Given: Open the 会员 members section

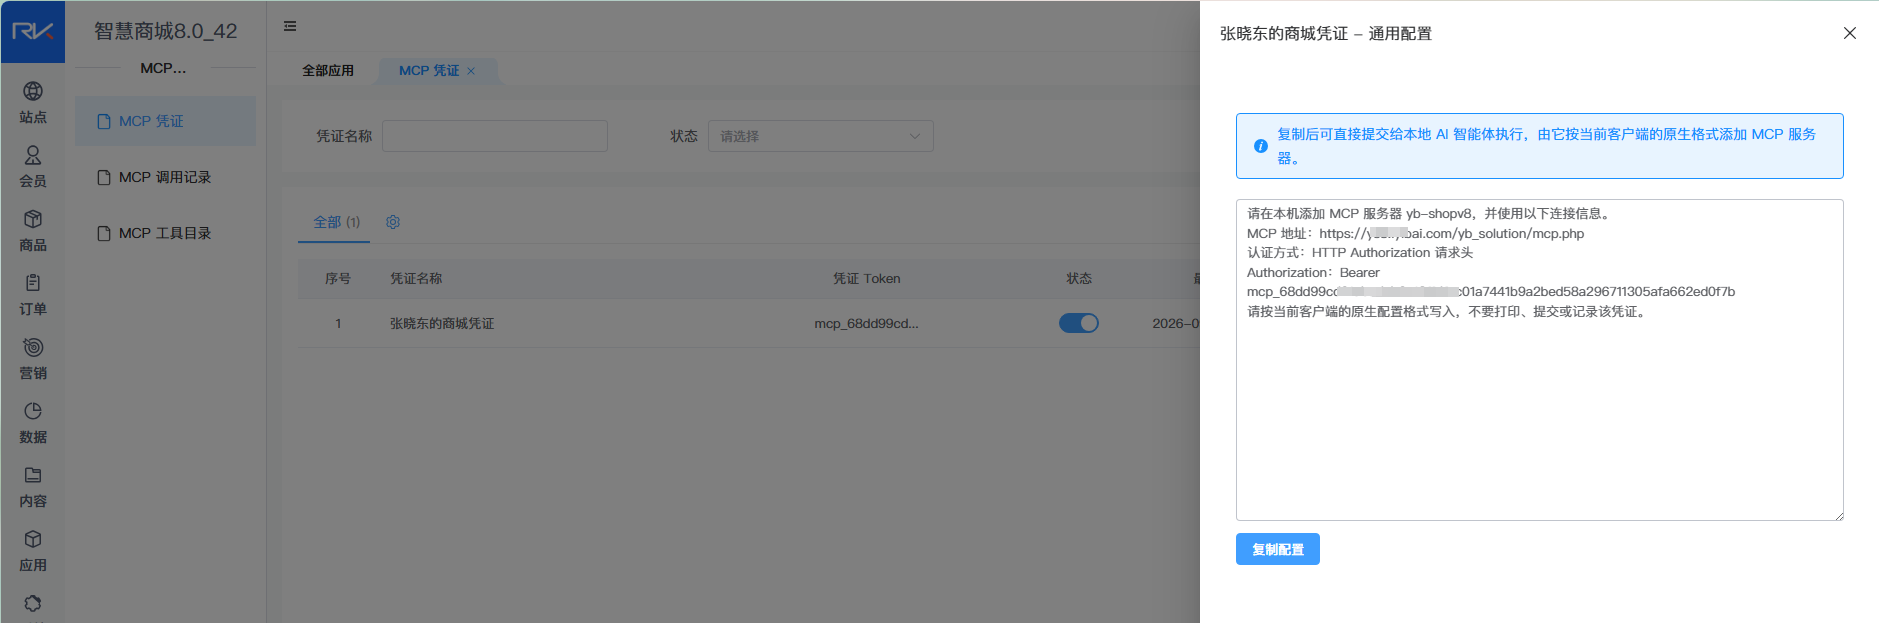Looking at the screenshot, I should click(33, 167).
